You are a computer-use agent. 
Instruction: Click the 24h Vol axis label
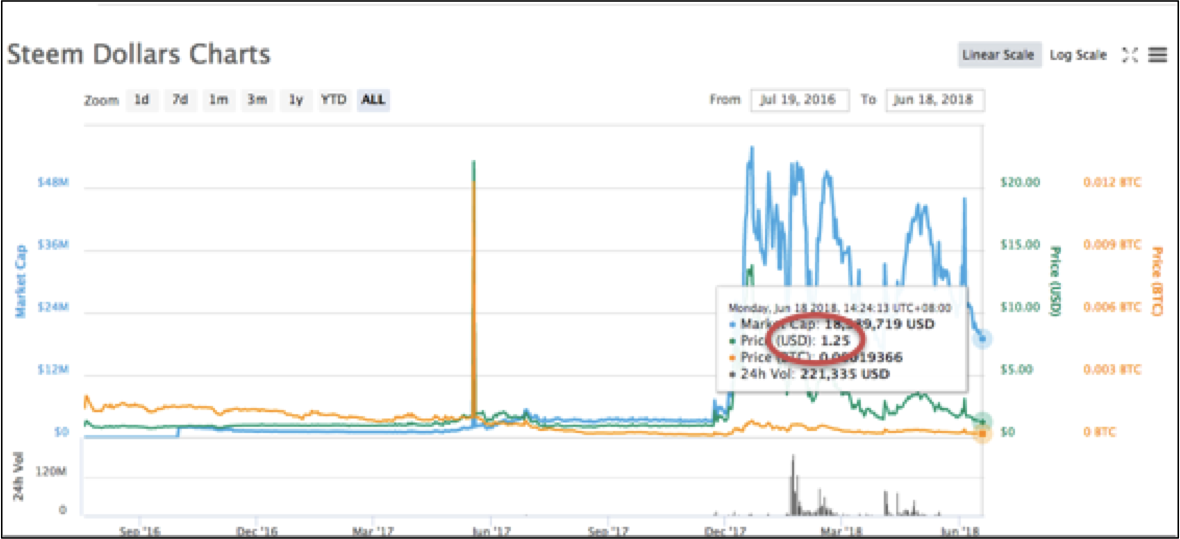point(21,477)
